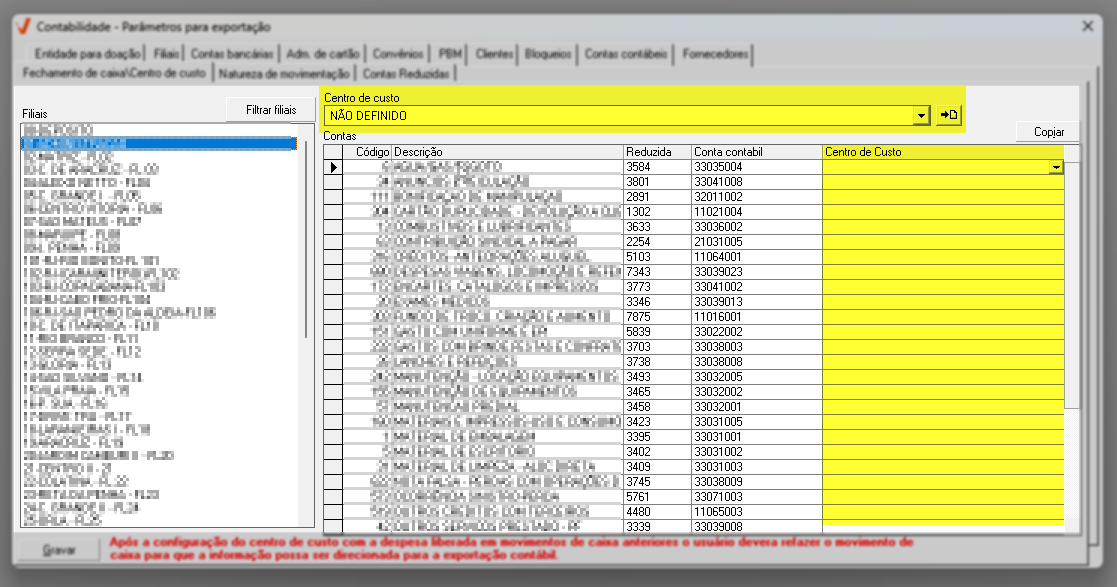Click the row selector arrow of first grid row
Screen dimensions: 1117x587
click(x=333, y=167)
